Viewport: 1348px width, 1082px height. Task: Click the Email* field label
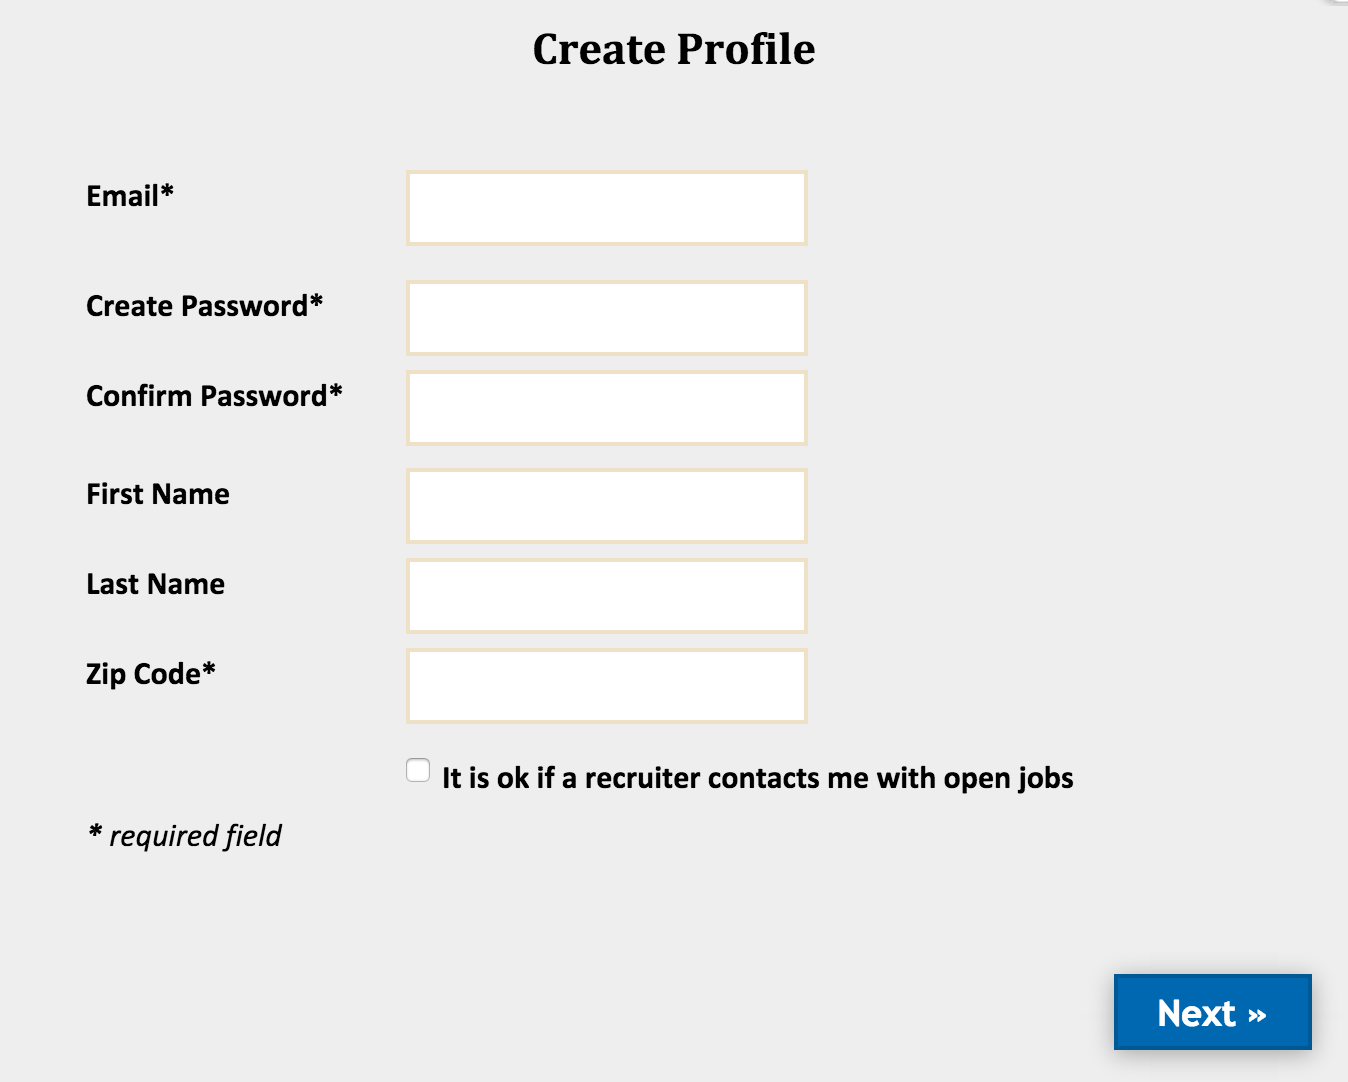click(129, 196)
